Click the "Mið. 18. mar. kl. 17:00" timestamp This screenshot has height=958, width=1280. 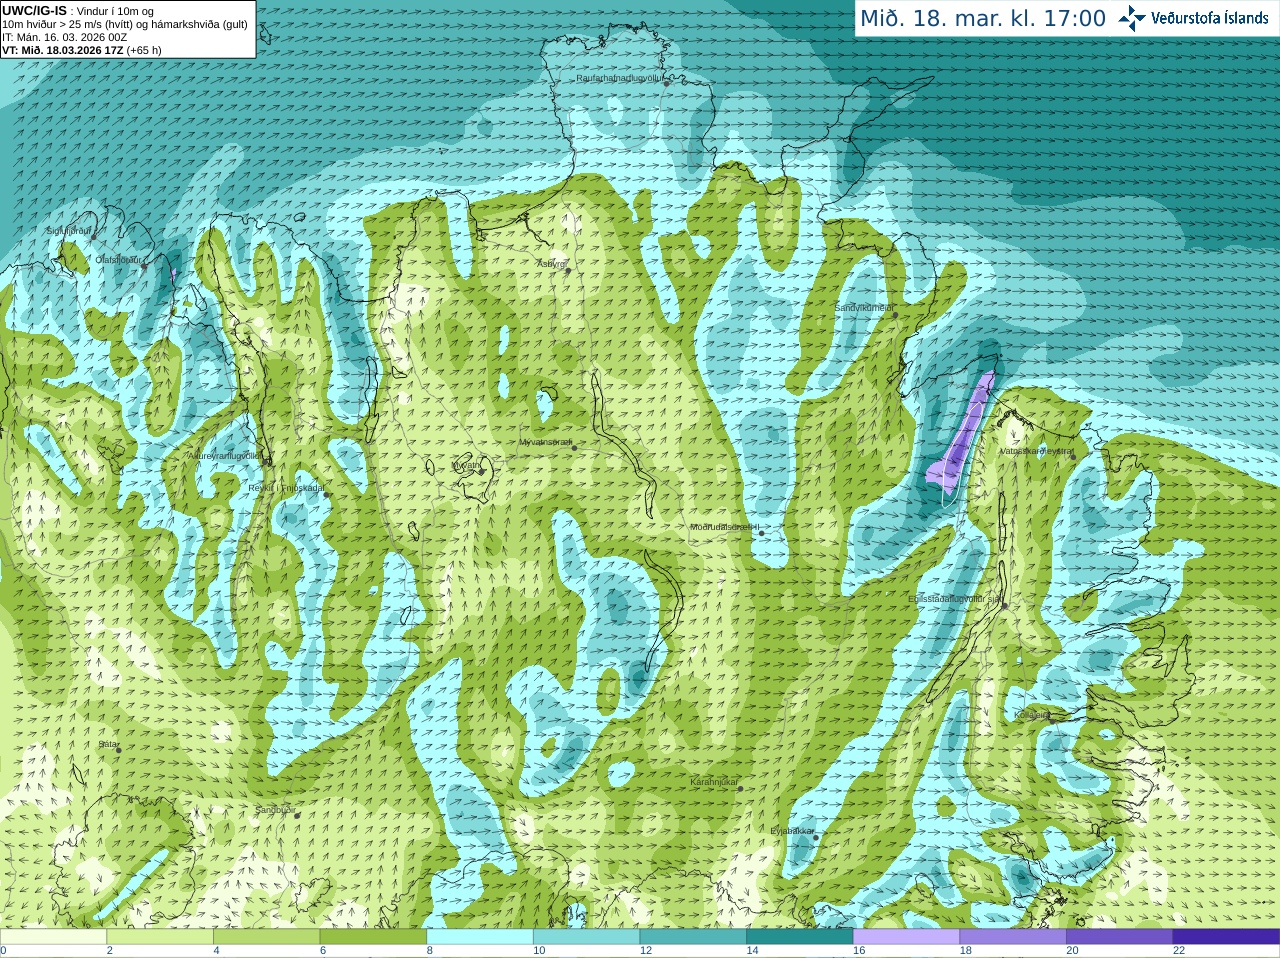tap(983, 18)
